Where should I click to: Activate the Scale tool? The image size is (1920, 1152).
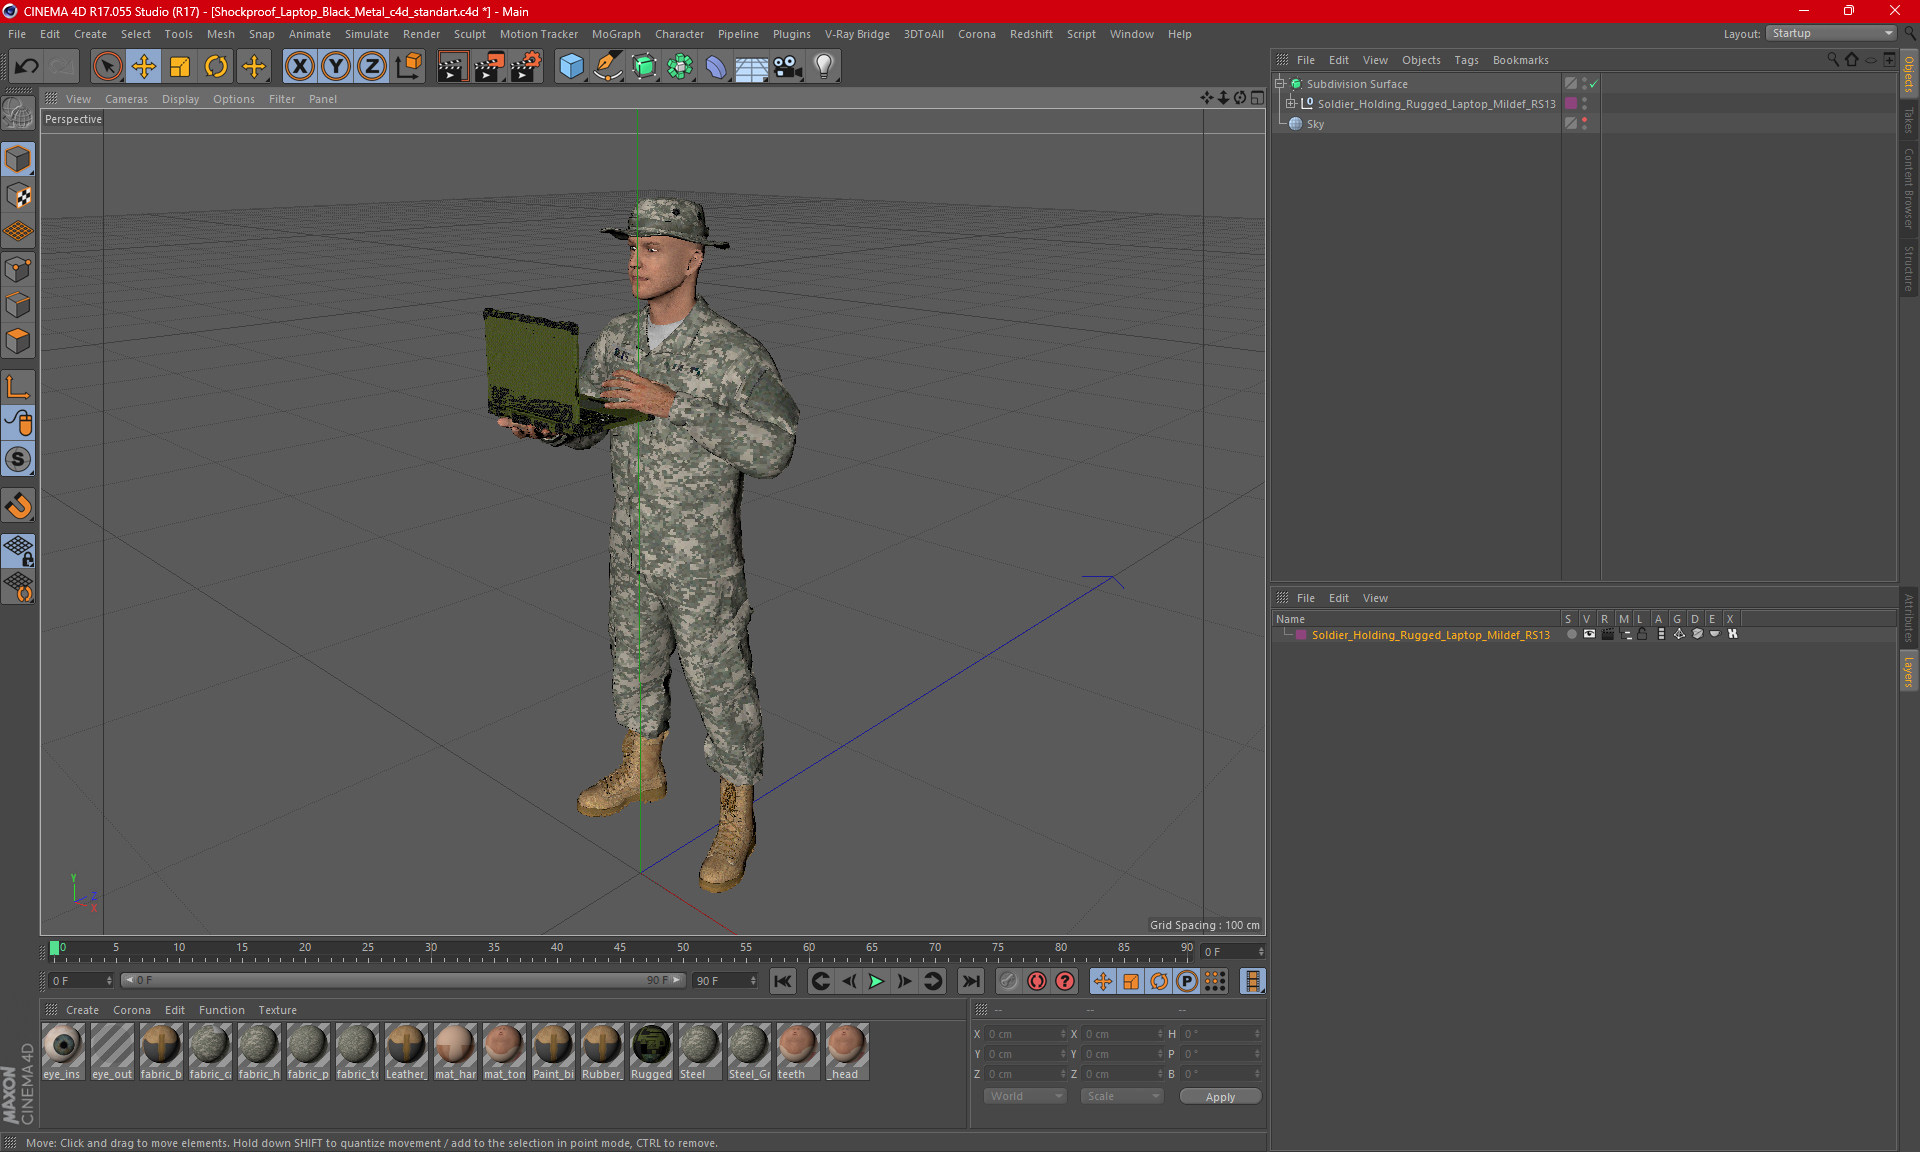(180, 67)
